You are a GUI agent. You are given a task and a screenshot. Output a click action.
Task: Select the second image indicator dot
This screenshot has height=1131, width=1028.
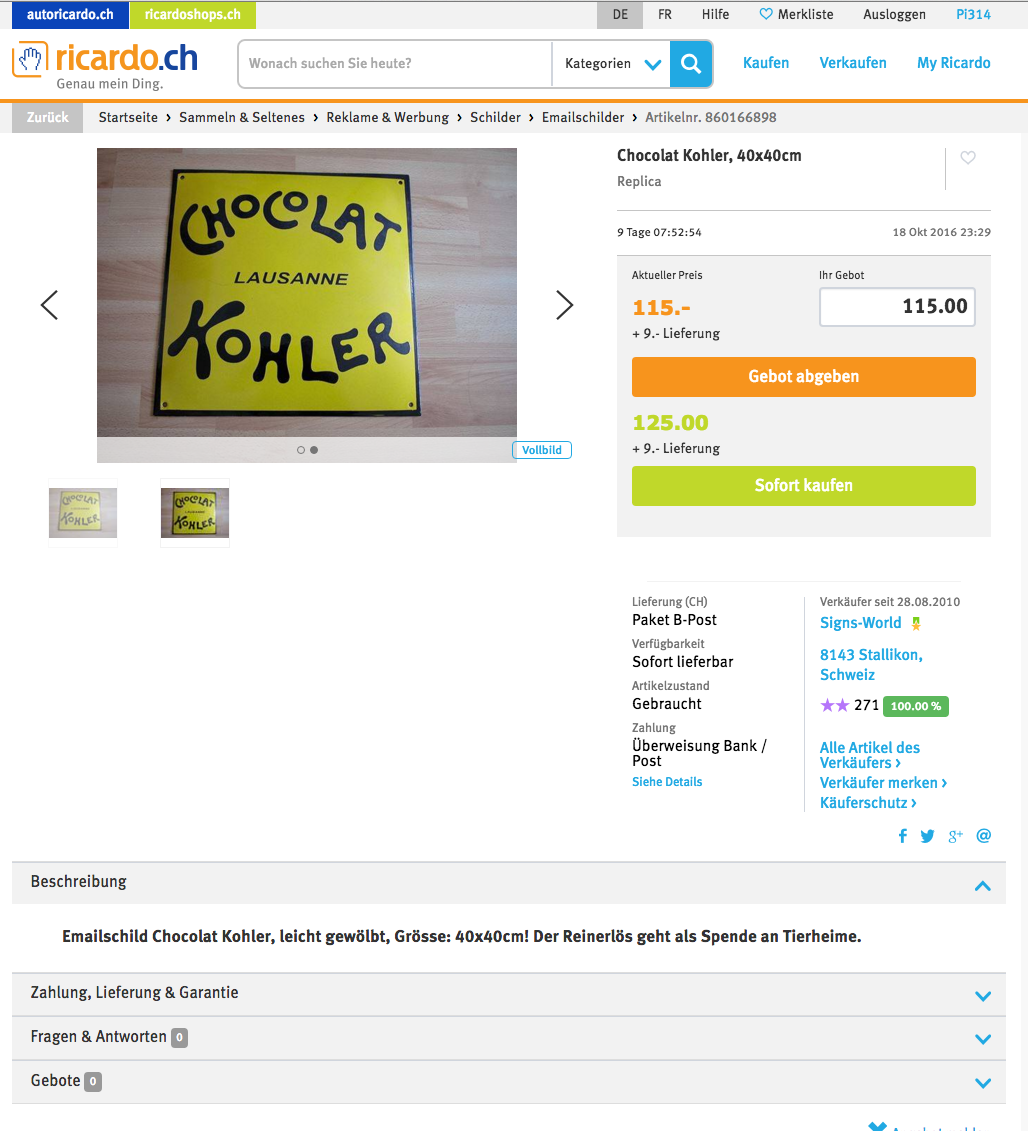pos(314,450)
